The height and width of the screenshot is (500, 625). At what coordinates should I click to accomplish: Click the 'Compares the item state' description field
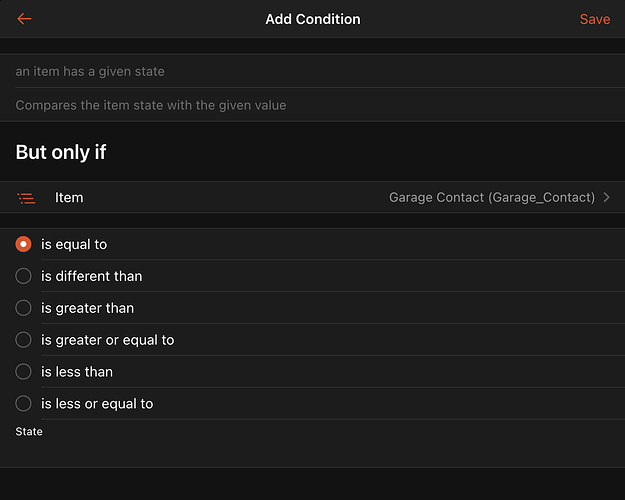[312, 105]
